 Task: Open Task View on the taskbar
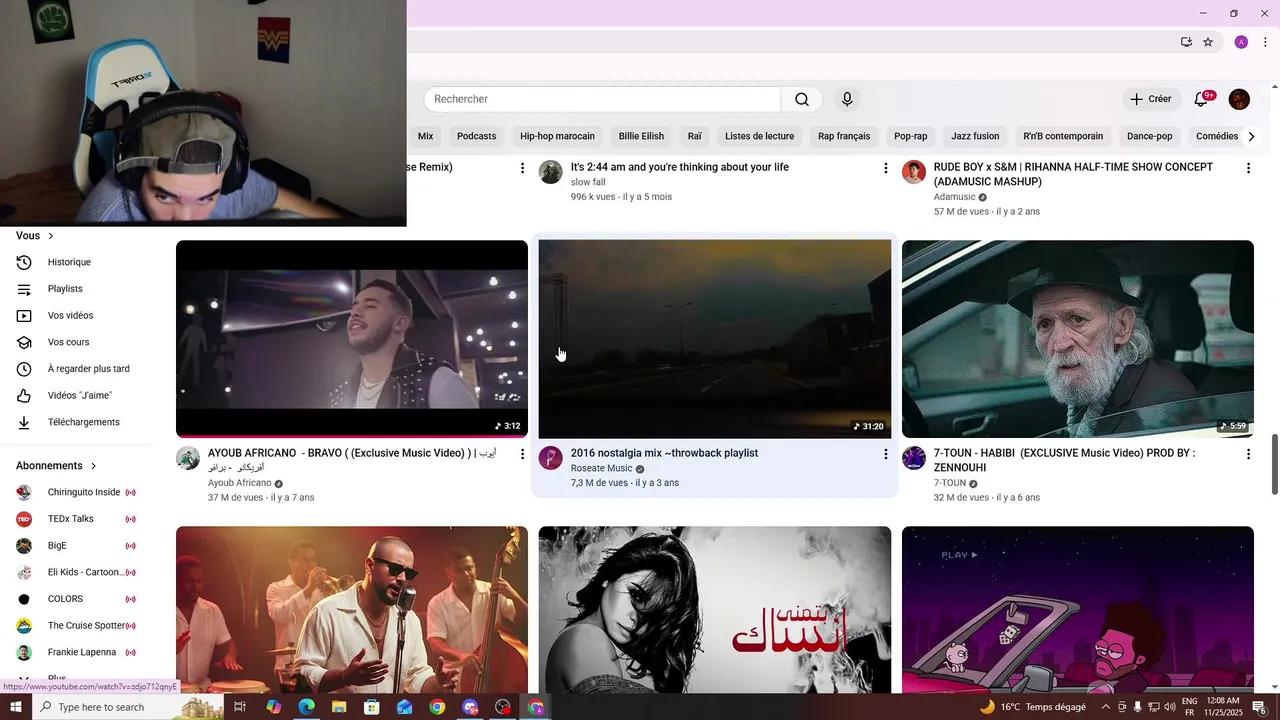(x=240, y=707)
